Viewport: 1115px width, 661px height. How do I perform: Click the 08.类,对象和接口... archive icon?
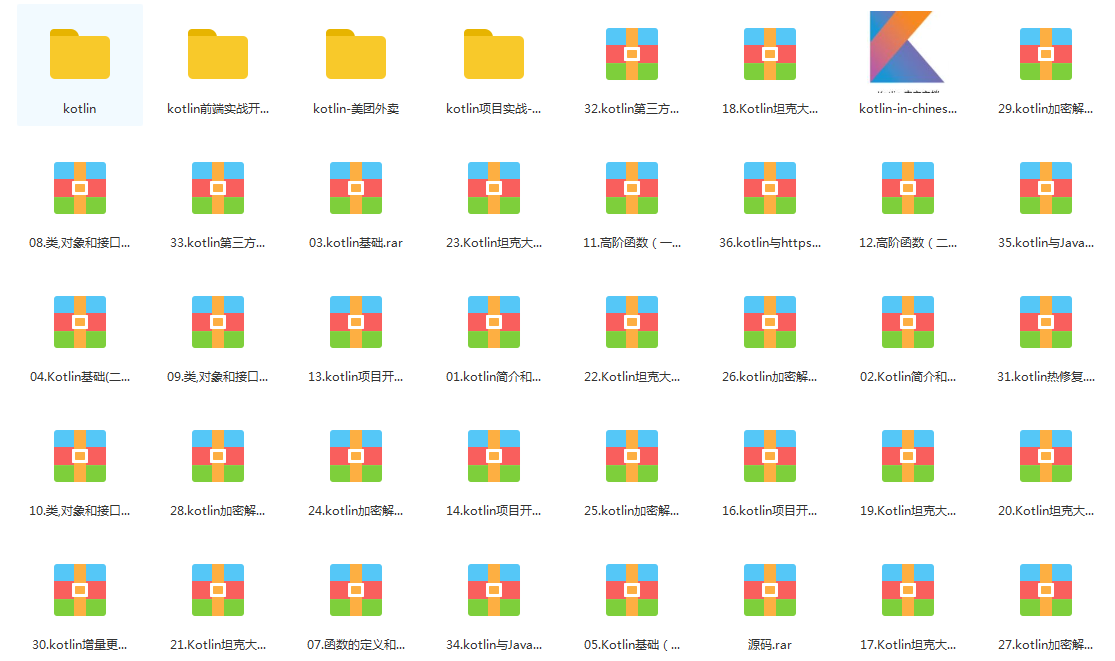point(80,188)
